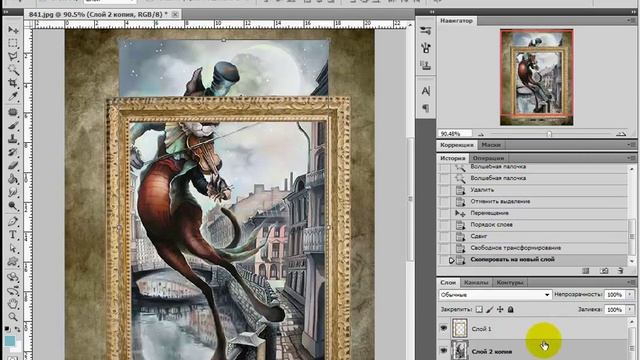Open the Clone Source docked panel icon
The height and width of the screenshot is (360, 640).
(426, 65)
